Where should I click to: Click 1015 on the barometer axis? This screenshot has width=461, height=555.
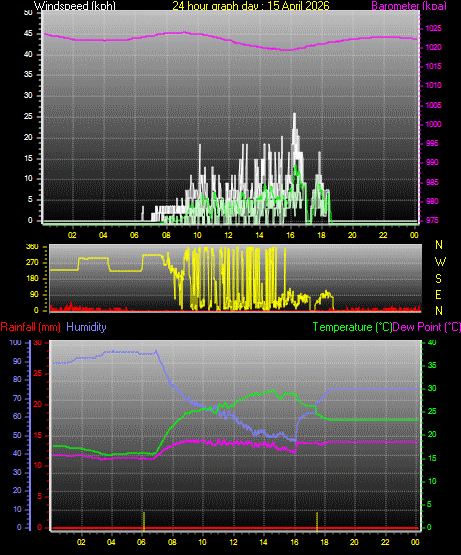pyautogui.click(x=434, y=66)
